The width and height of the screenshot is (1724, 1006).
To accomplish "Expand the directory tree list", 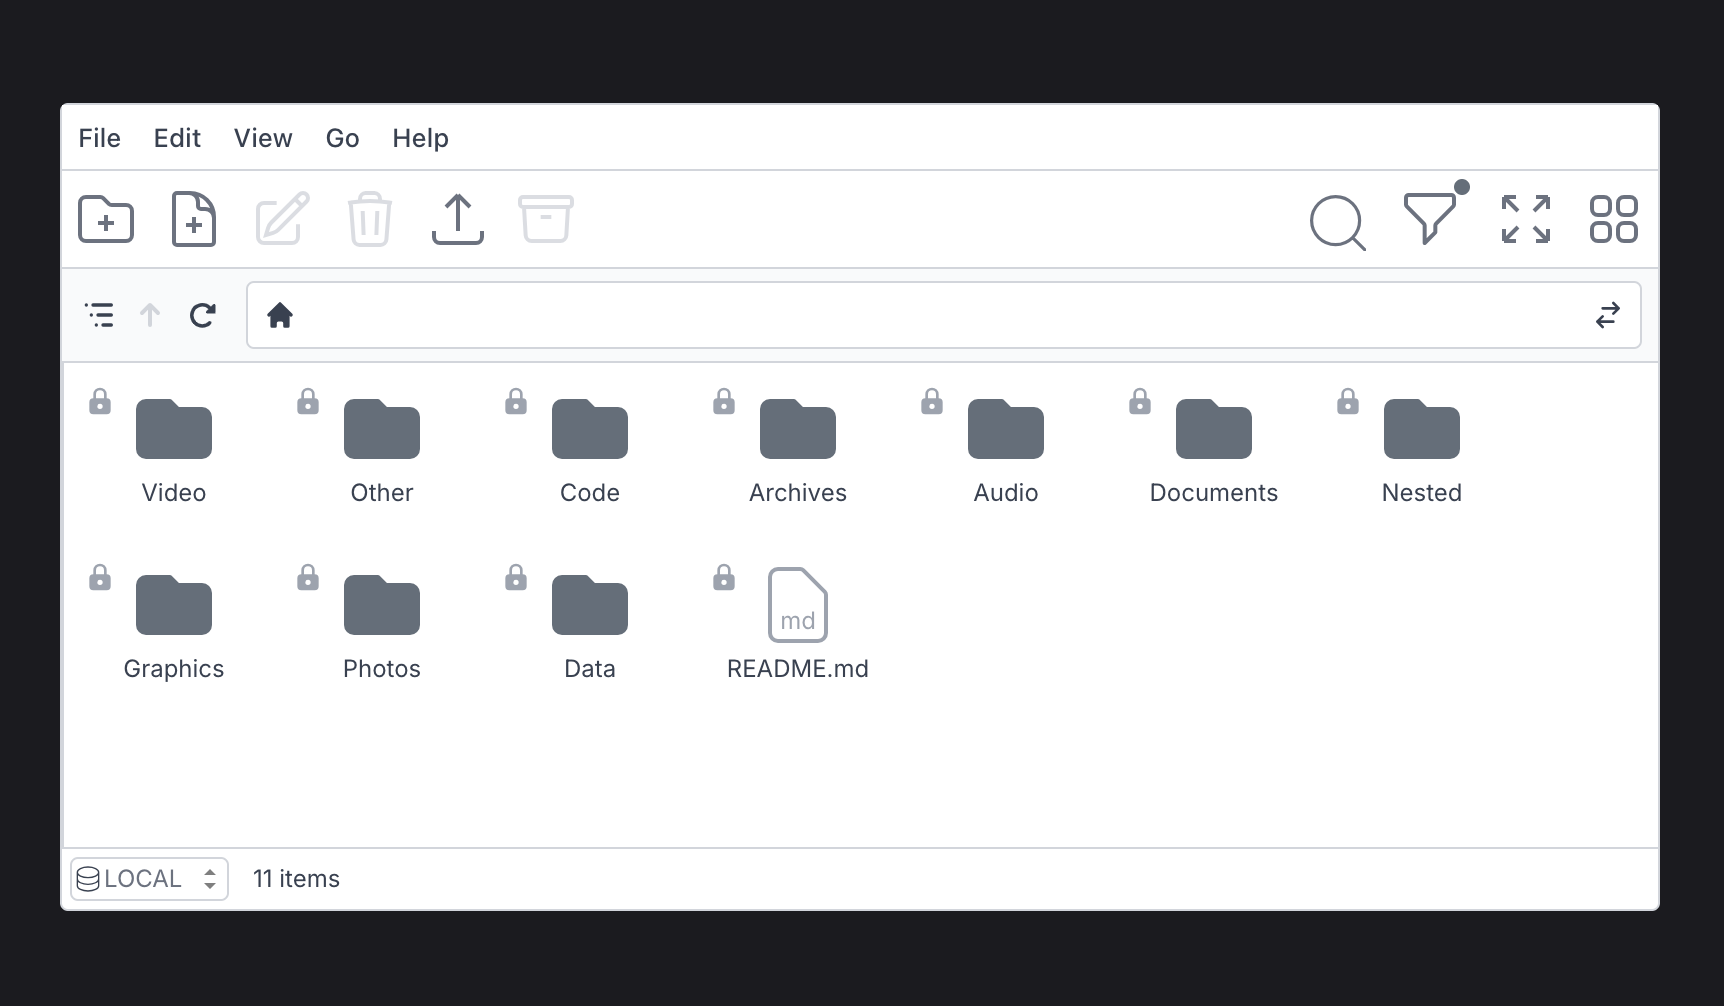I will tap(99, 314).
